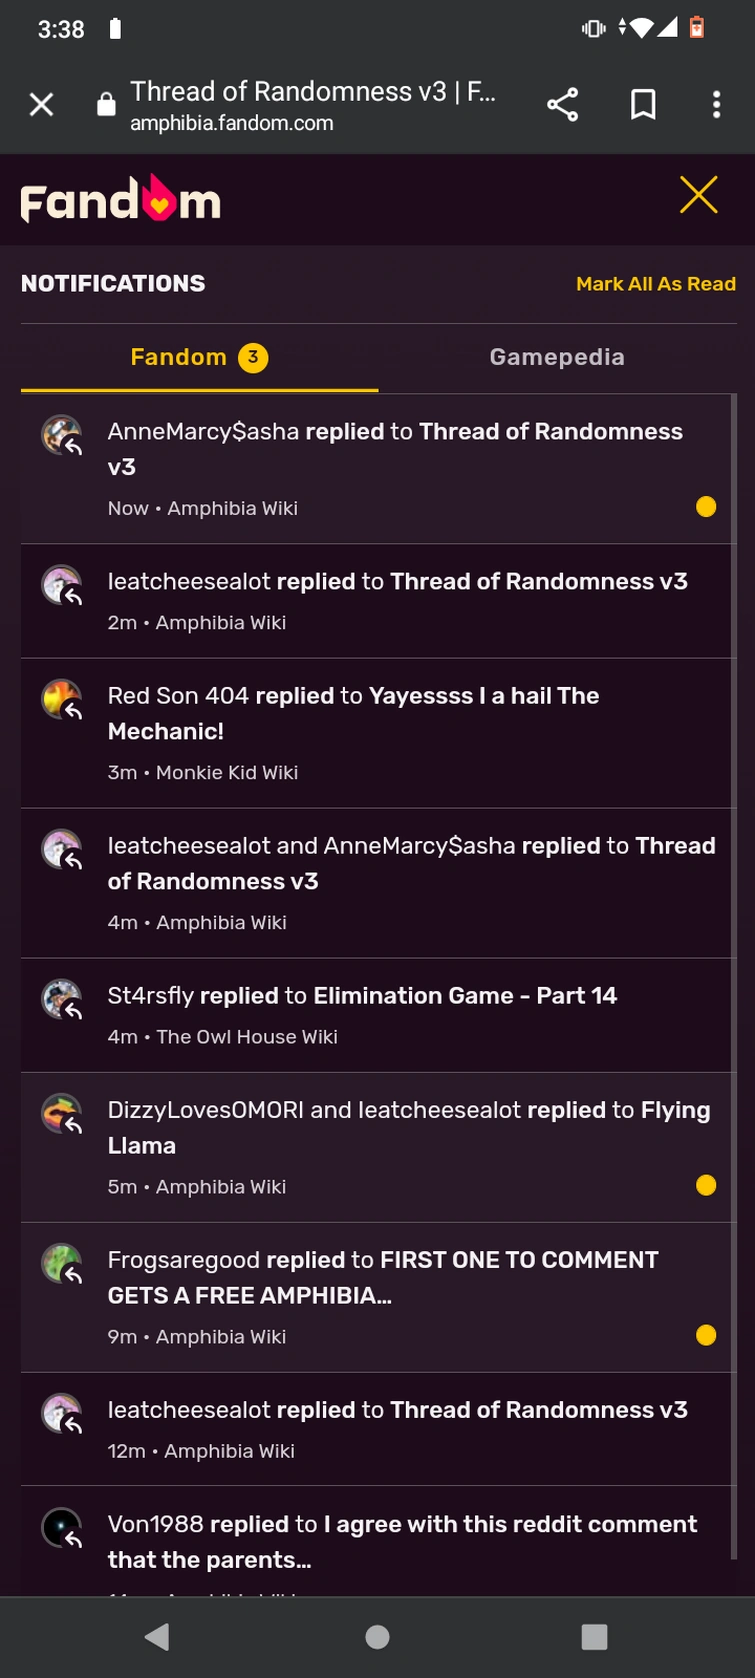Image resolution: width=755 pixels, height=1678 pixels.
Task: Close the browser custom tab
Action: click(41, 104)
